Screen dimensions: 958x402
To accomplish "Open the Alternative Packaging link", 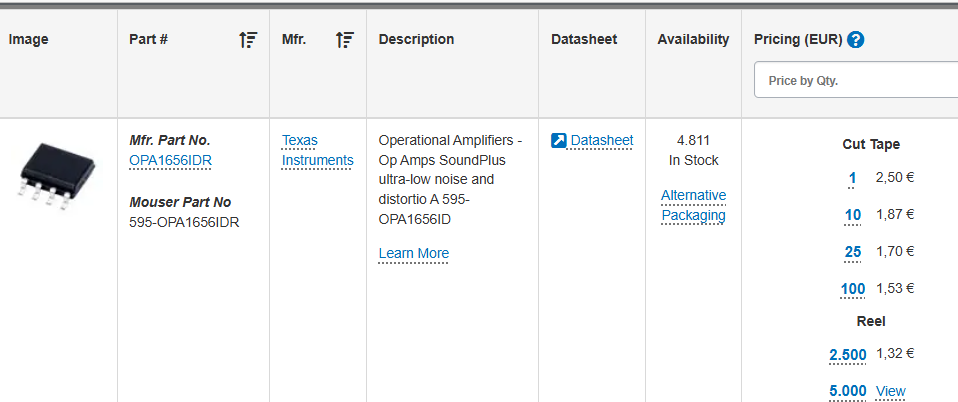I will (x=693, y=205).
